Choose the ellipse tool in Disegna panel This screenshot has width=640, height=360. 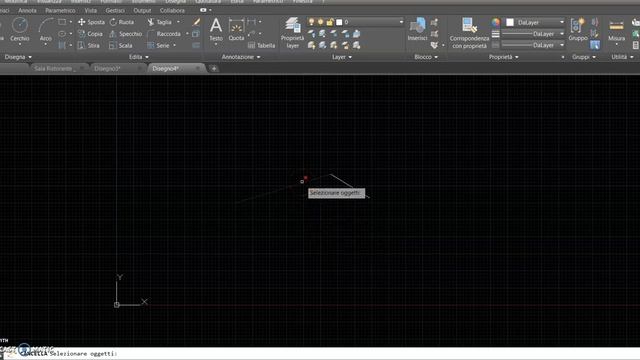click(62, 33)
